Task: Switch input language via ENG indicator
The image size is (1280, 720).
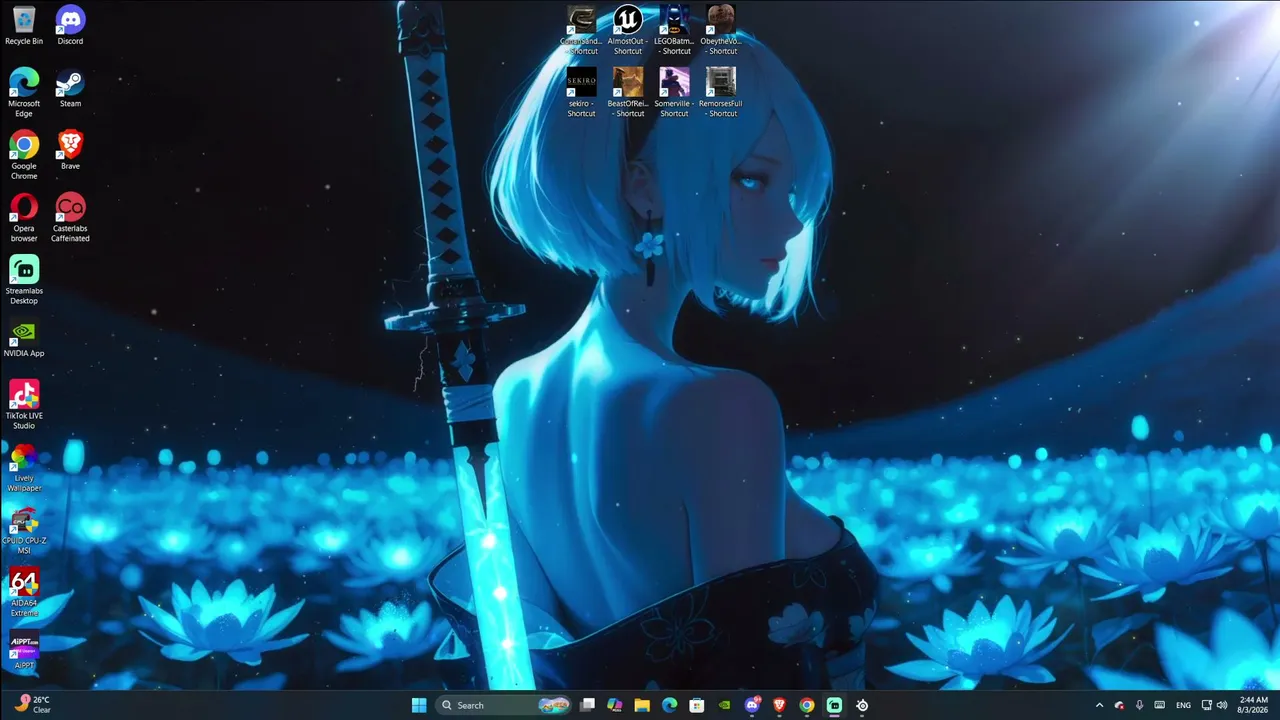Action: [1183, 705]
